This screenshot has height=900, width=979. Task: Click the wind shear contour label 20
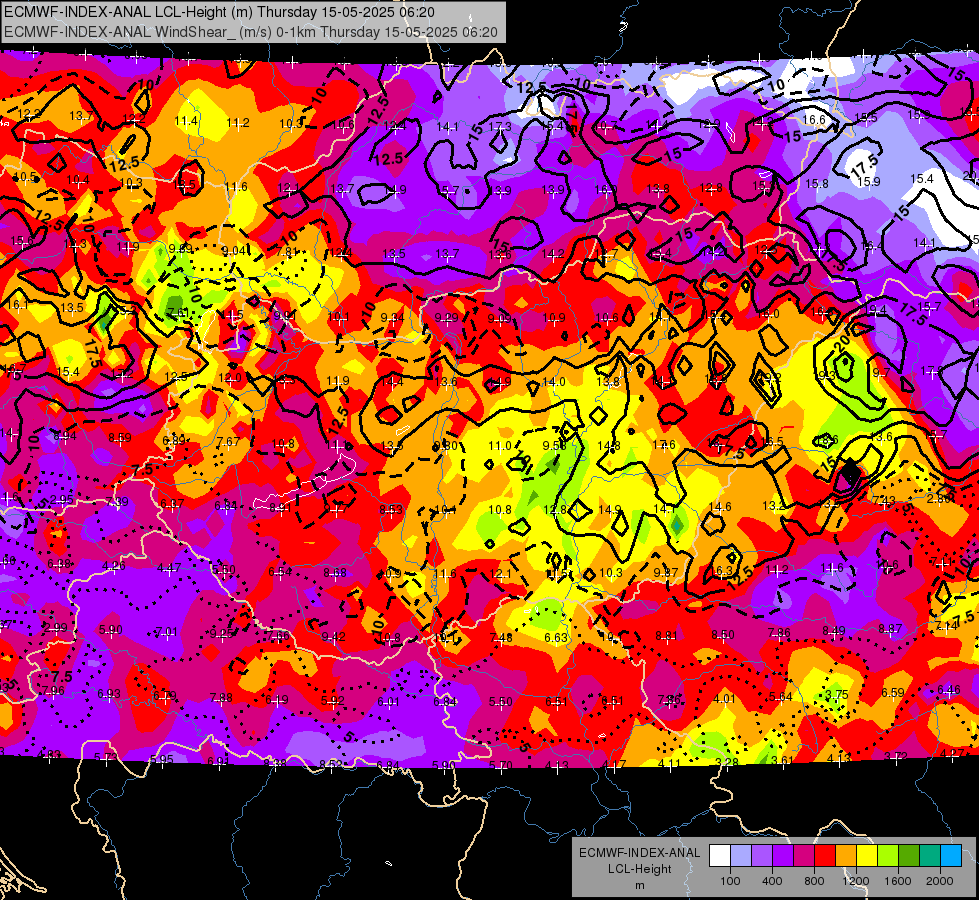click(x=843, y=342)
